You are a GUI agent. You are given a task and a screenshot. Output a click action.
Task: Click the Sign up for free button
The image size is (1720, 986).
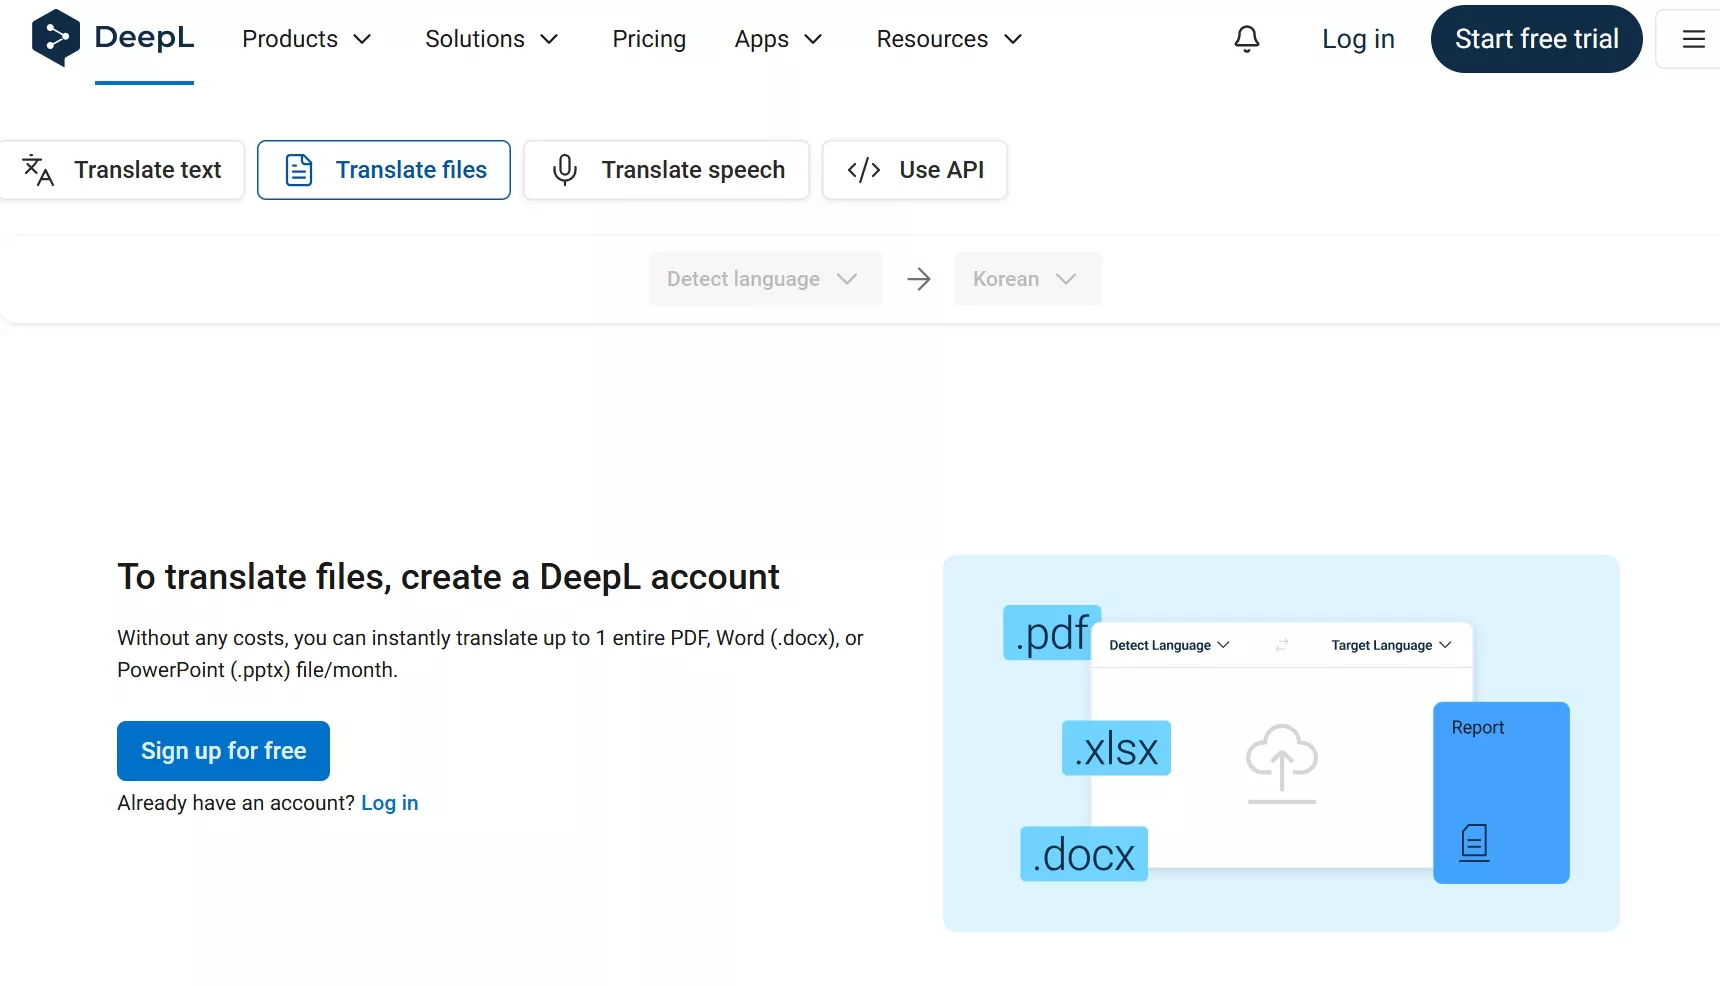[x=223, y=751]
